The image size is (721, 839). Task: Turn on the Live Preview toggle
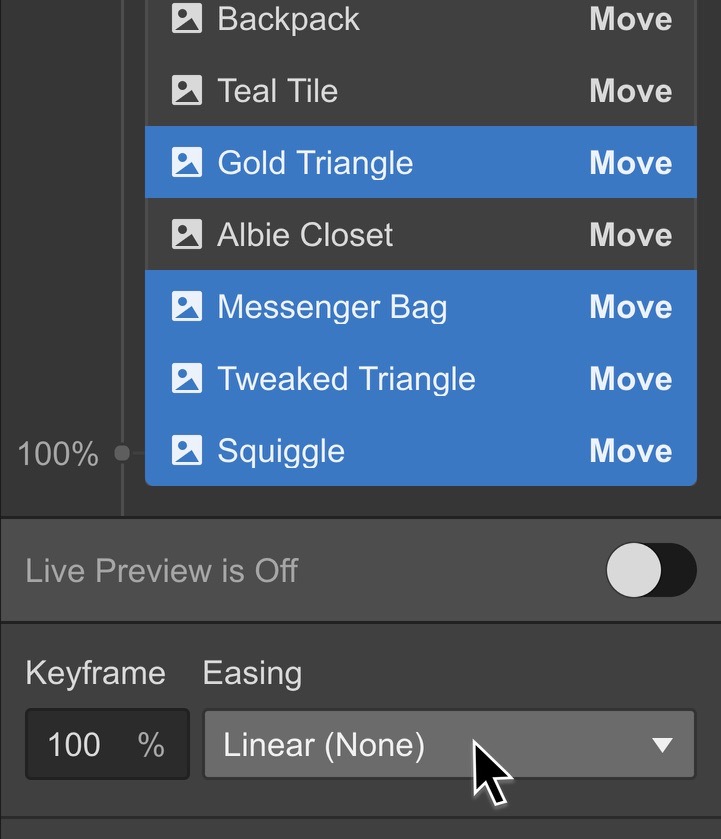[651, 570]
